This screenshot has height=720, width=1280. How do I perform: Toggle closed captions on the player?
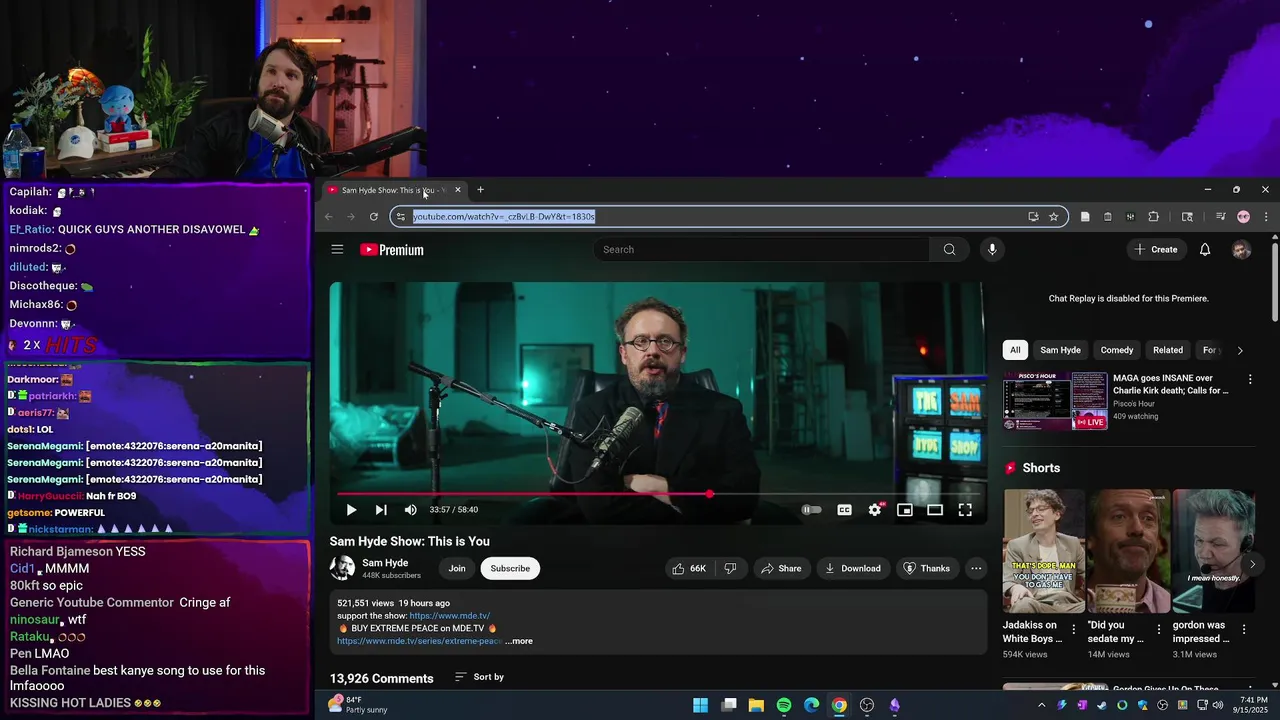pos(844,510)
